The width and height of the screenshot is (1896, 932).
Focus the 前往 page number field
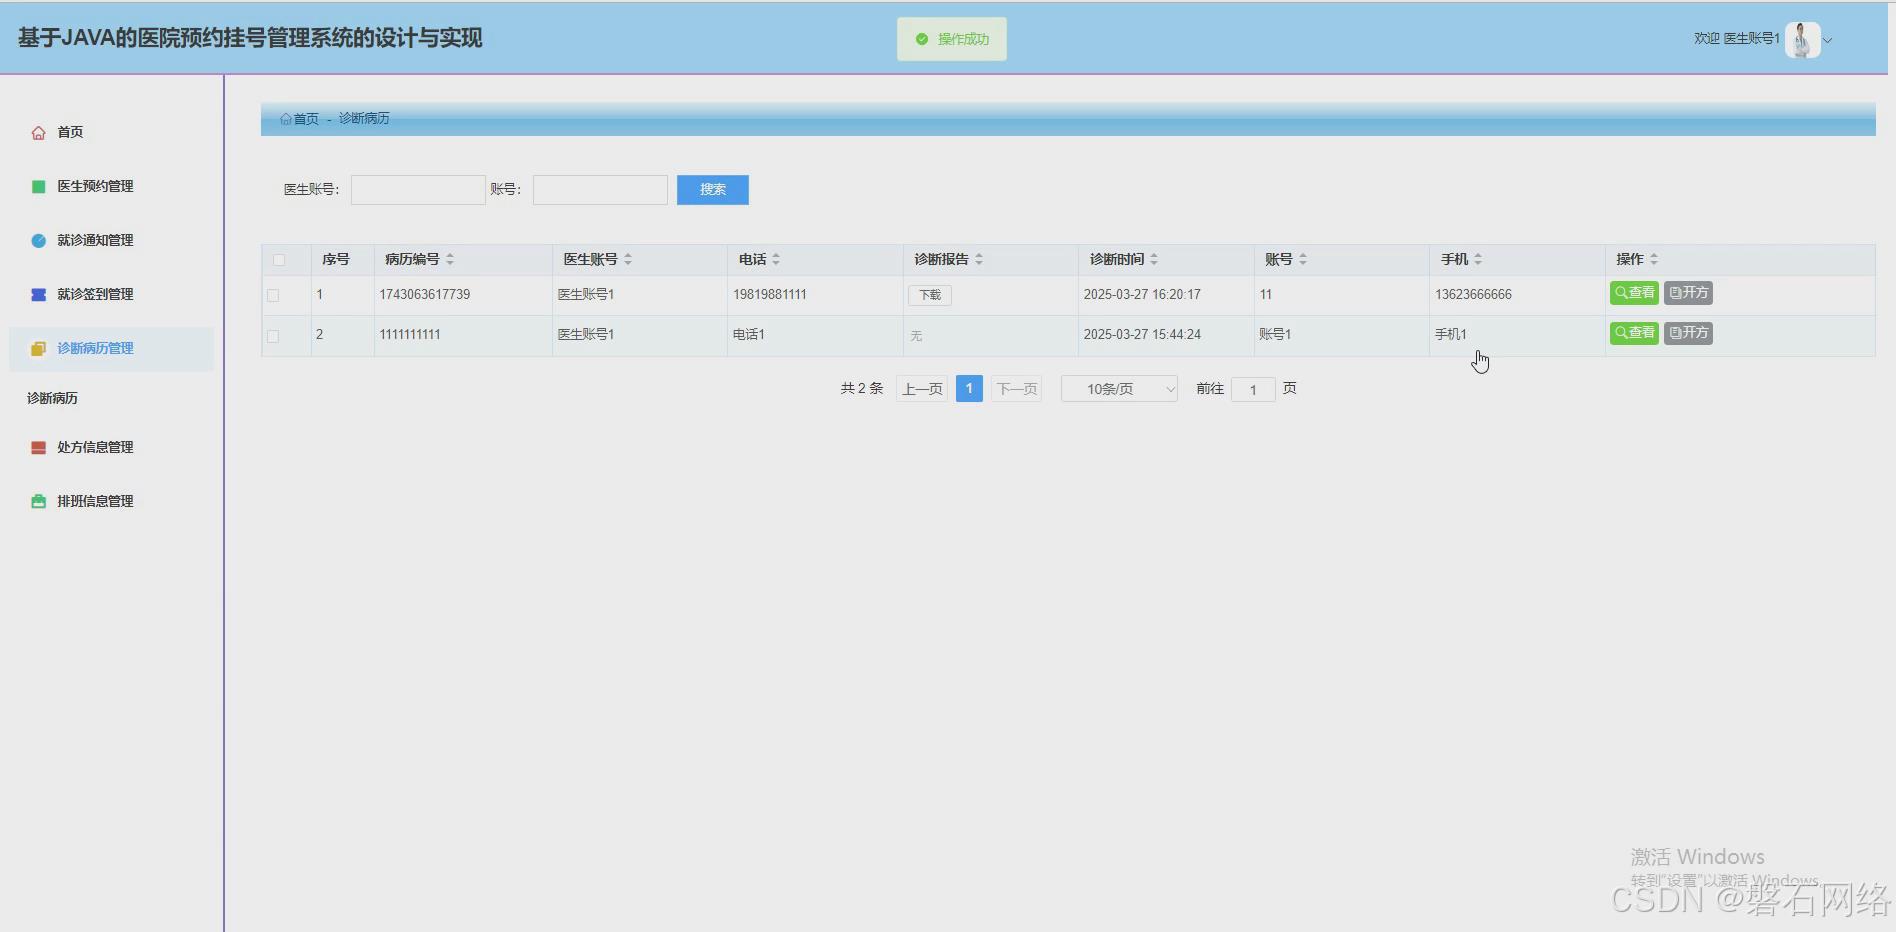pos(1253,390)
